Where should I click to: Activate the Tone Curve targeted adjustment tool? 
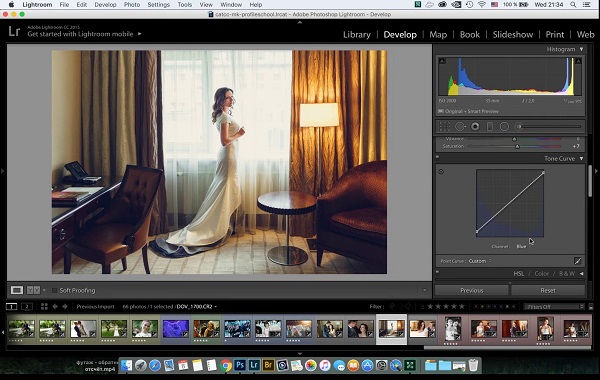pos(441,171)
